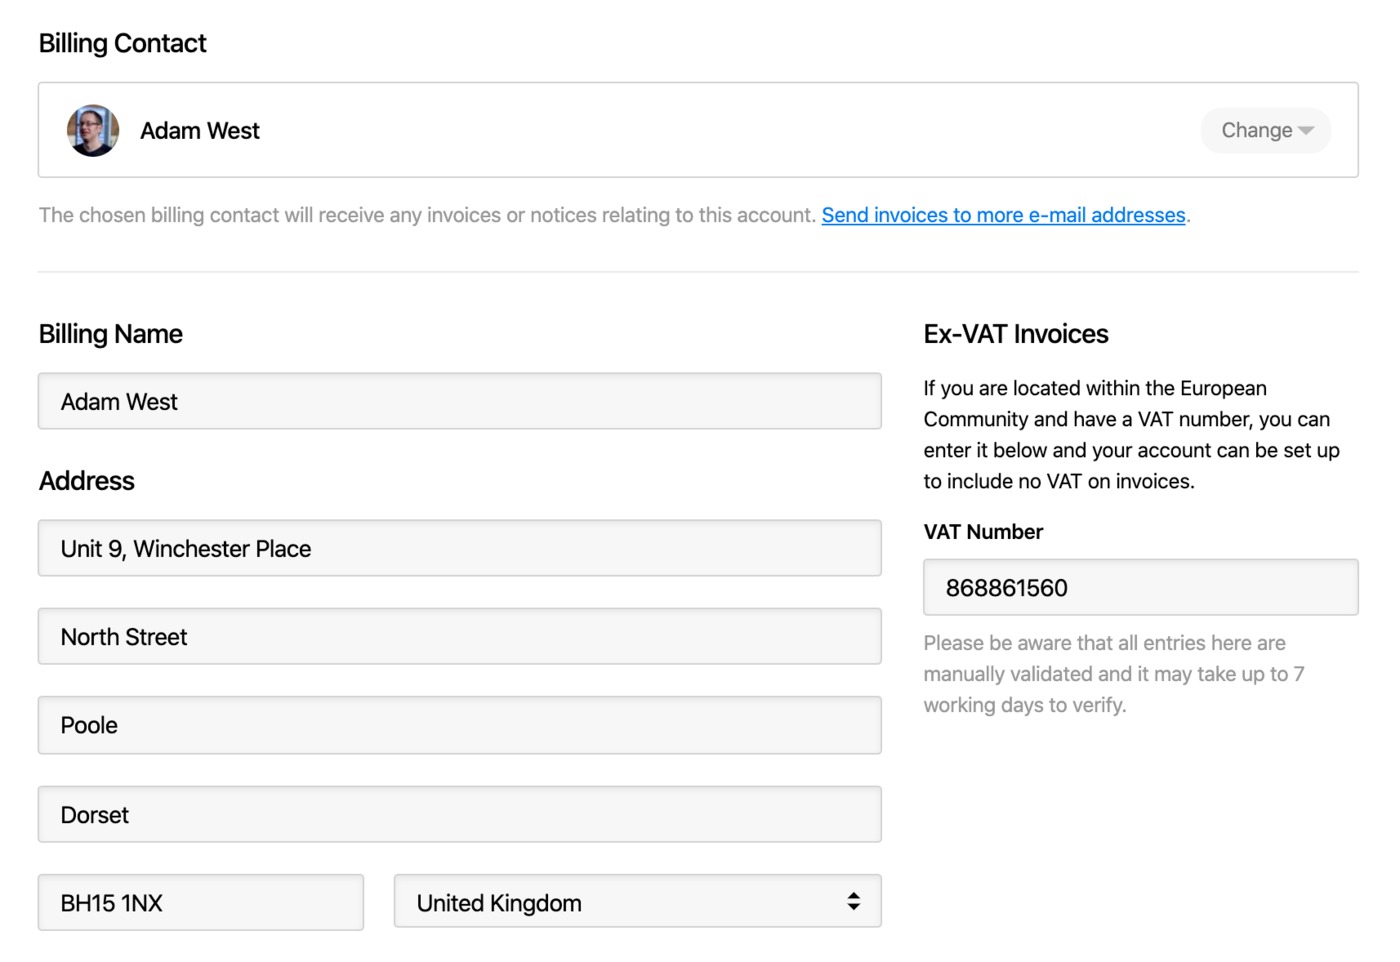Open Send invoices to more e-mail addresses link
1400x962 pixels.
point(1003,215)
